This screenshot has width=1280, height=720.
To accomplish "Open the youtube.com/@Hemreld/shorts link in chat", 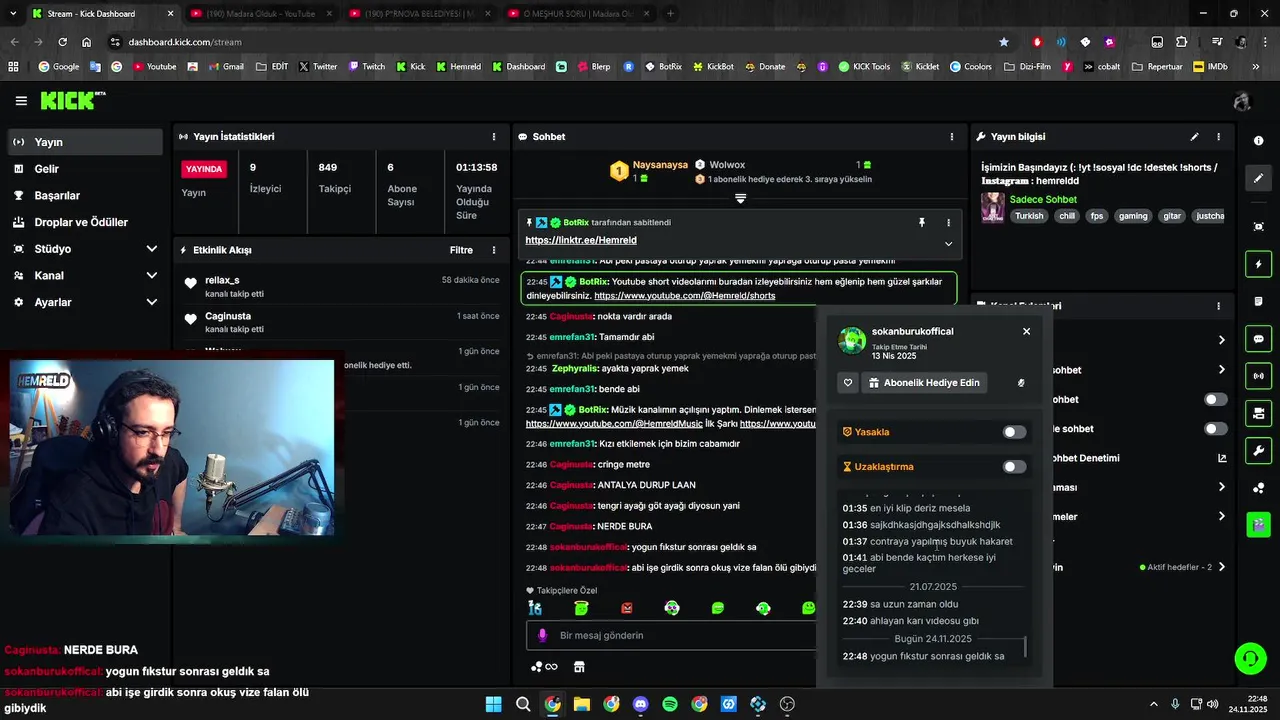I will tap(684, 296).
